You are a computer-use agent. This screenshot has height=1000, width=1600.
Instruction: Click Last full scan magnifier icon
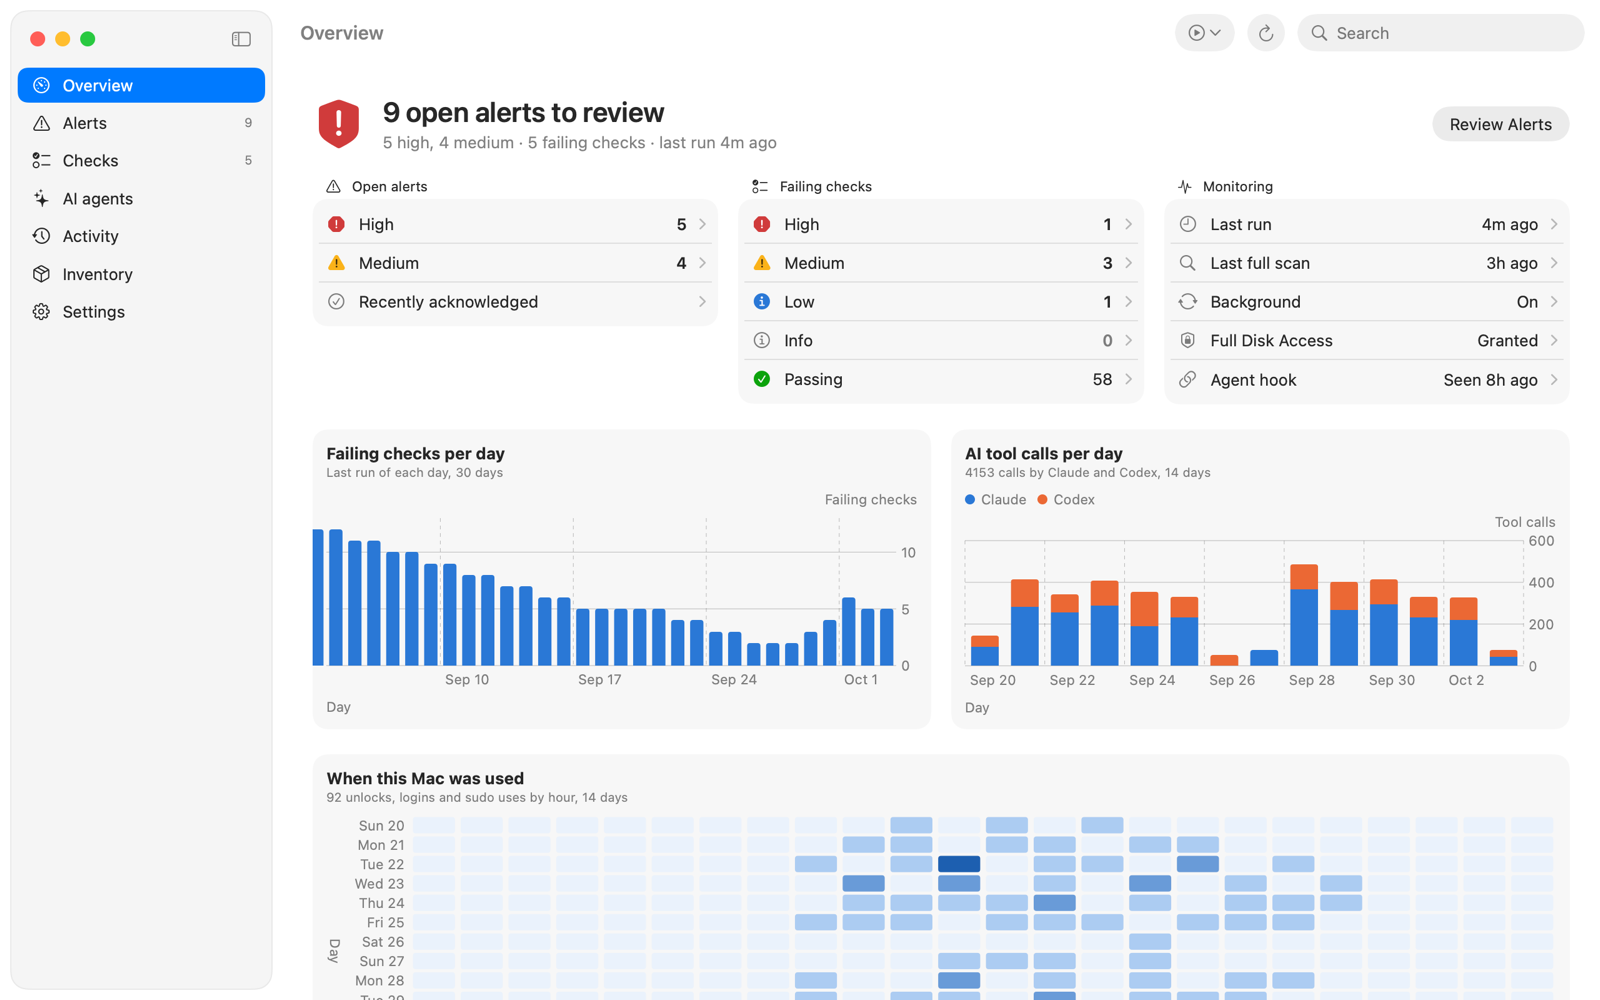tap(1188, 263)
